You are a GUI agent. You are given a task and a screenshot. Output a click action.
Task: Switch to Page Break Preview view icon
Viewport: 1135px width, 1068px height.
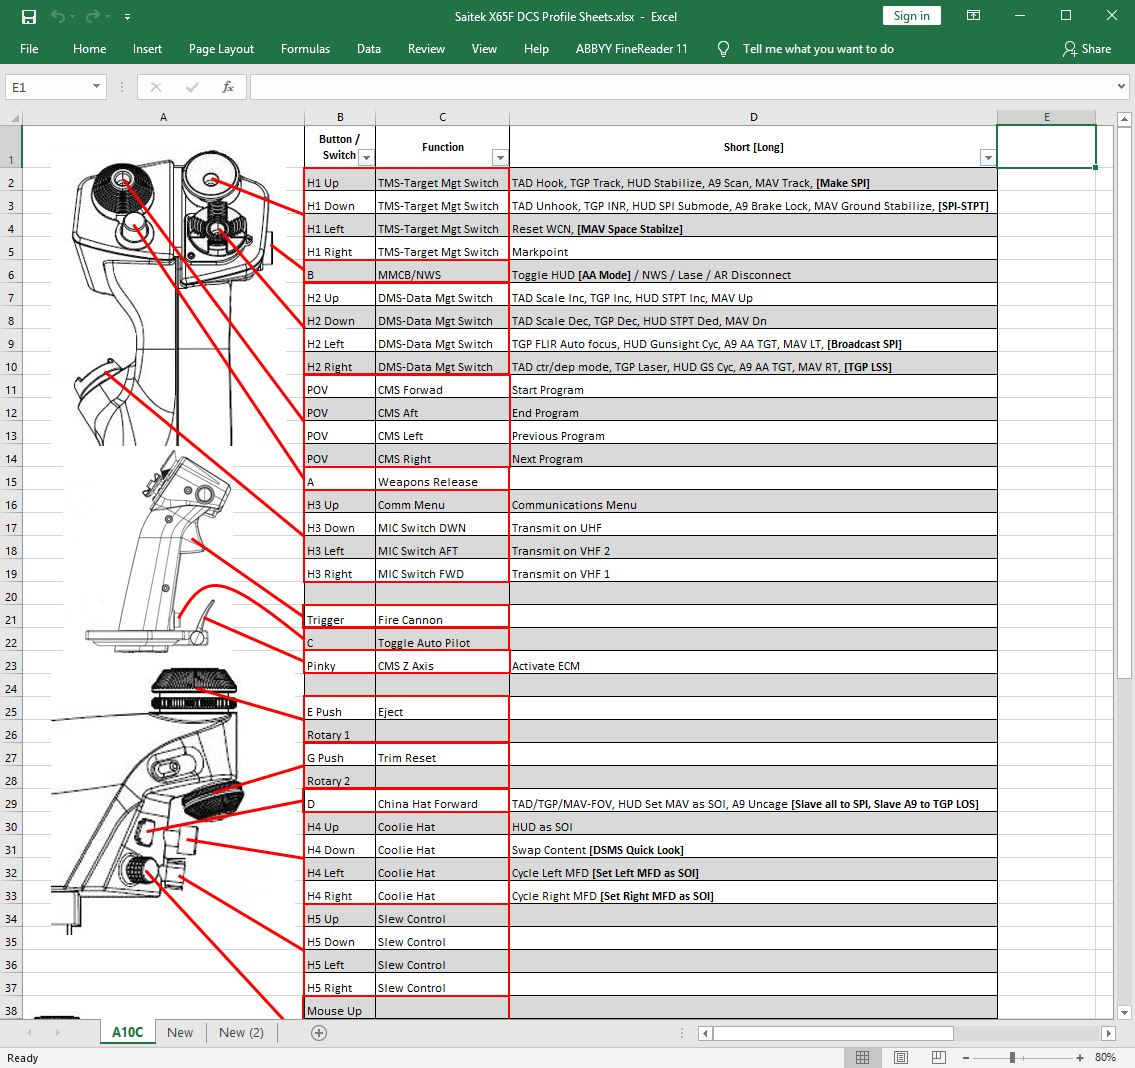pos(939,1057)
